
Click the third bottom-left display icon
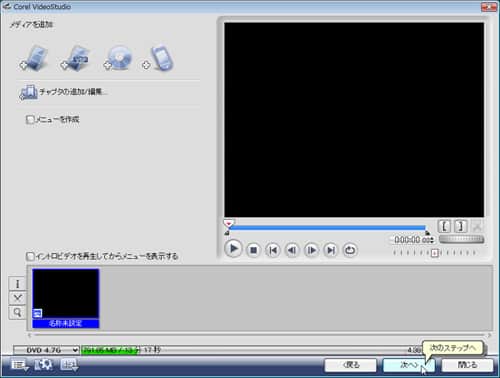pyautogui.click(x=69, y=365)
